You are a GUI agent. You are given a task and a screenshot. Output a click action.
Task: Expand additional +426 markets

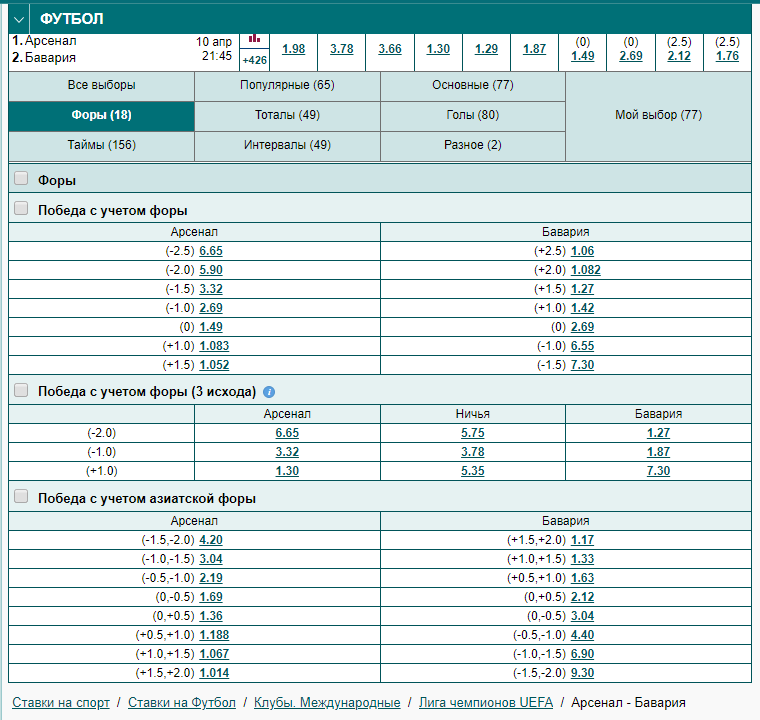(x=254, y=60)
